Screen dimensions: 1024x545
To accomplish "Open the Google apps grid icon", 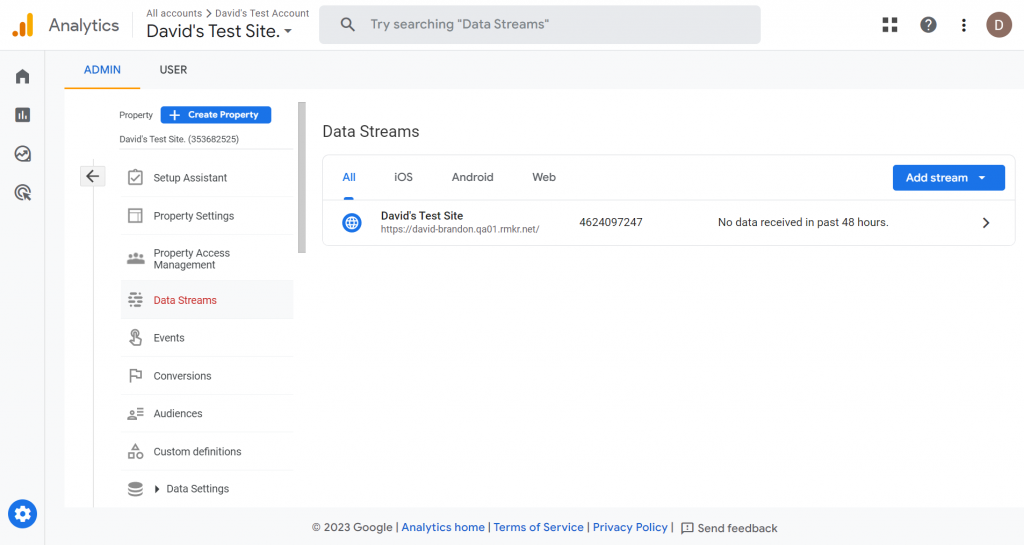I will (889, 25).
